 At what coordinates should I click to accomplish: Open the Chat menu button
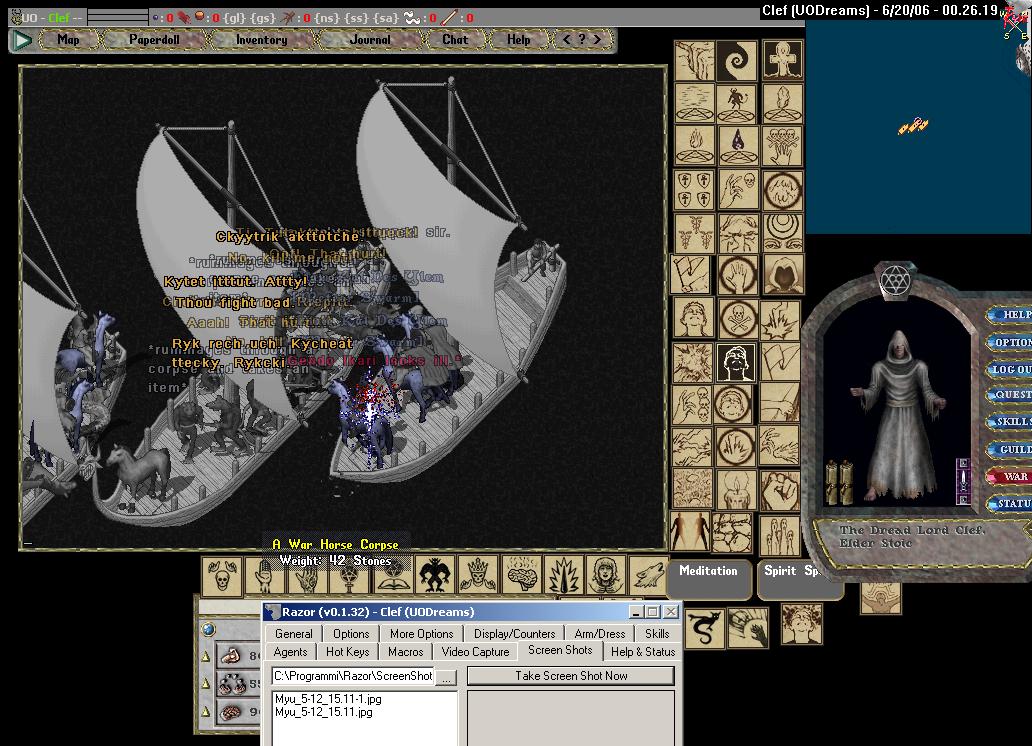[x=455, y=40]
